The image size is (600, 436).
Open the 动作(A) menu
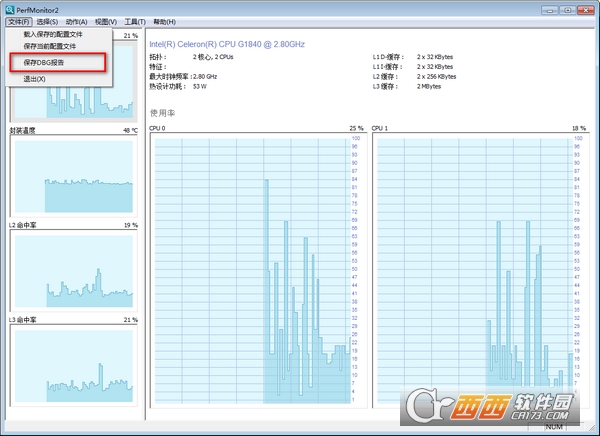(77, 22)
